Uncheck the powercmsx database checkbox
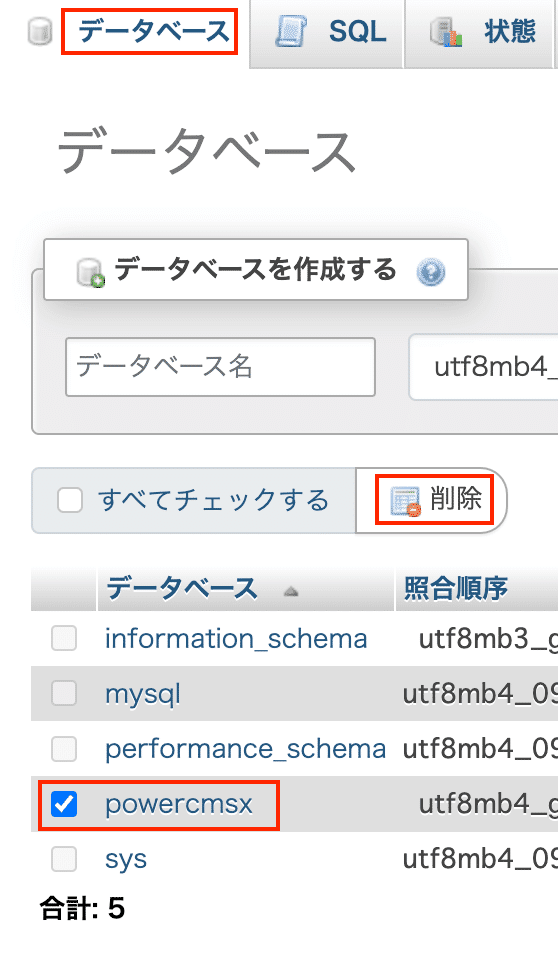Image resolution: width=558 pixels, height=958 pixels. point(64,803)
